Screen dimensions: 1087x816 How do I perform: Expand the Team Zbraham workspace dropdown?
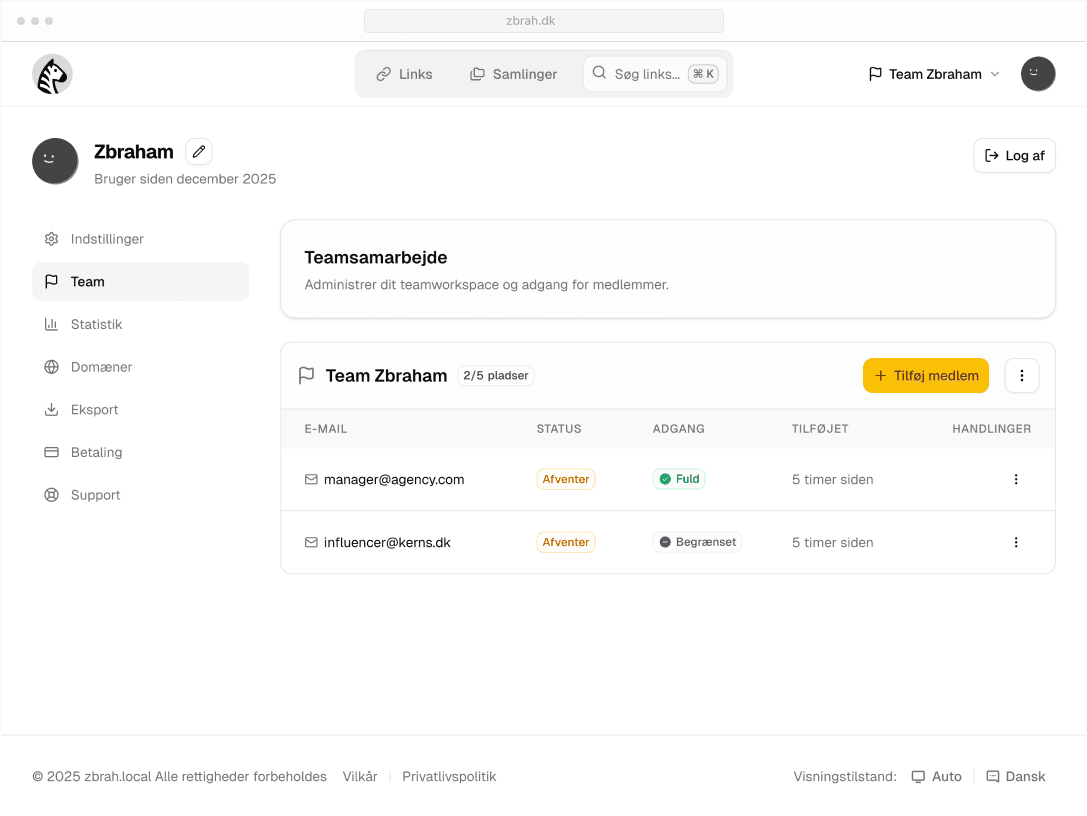[933, 74]
